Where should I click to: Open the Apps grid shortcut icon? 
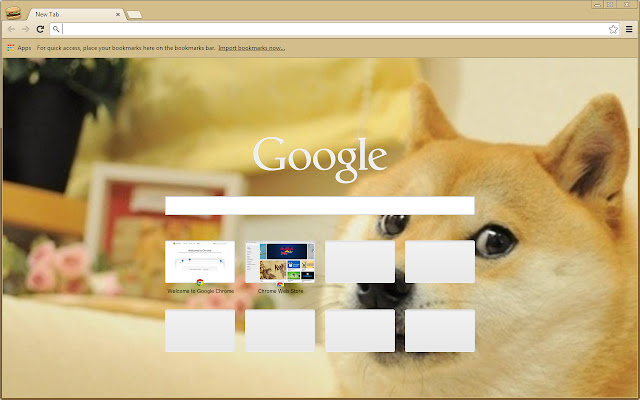click(11, 48)
